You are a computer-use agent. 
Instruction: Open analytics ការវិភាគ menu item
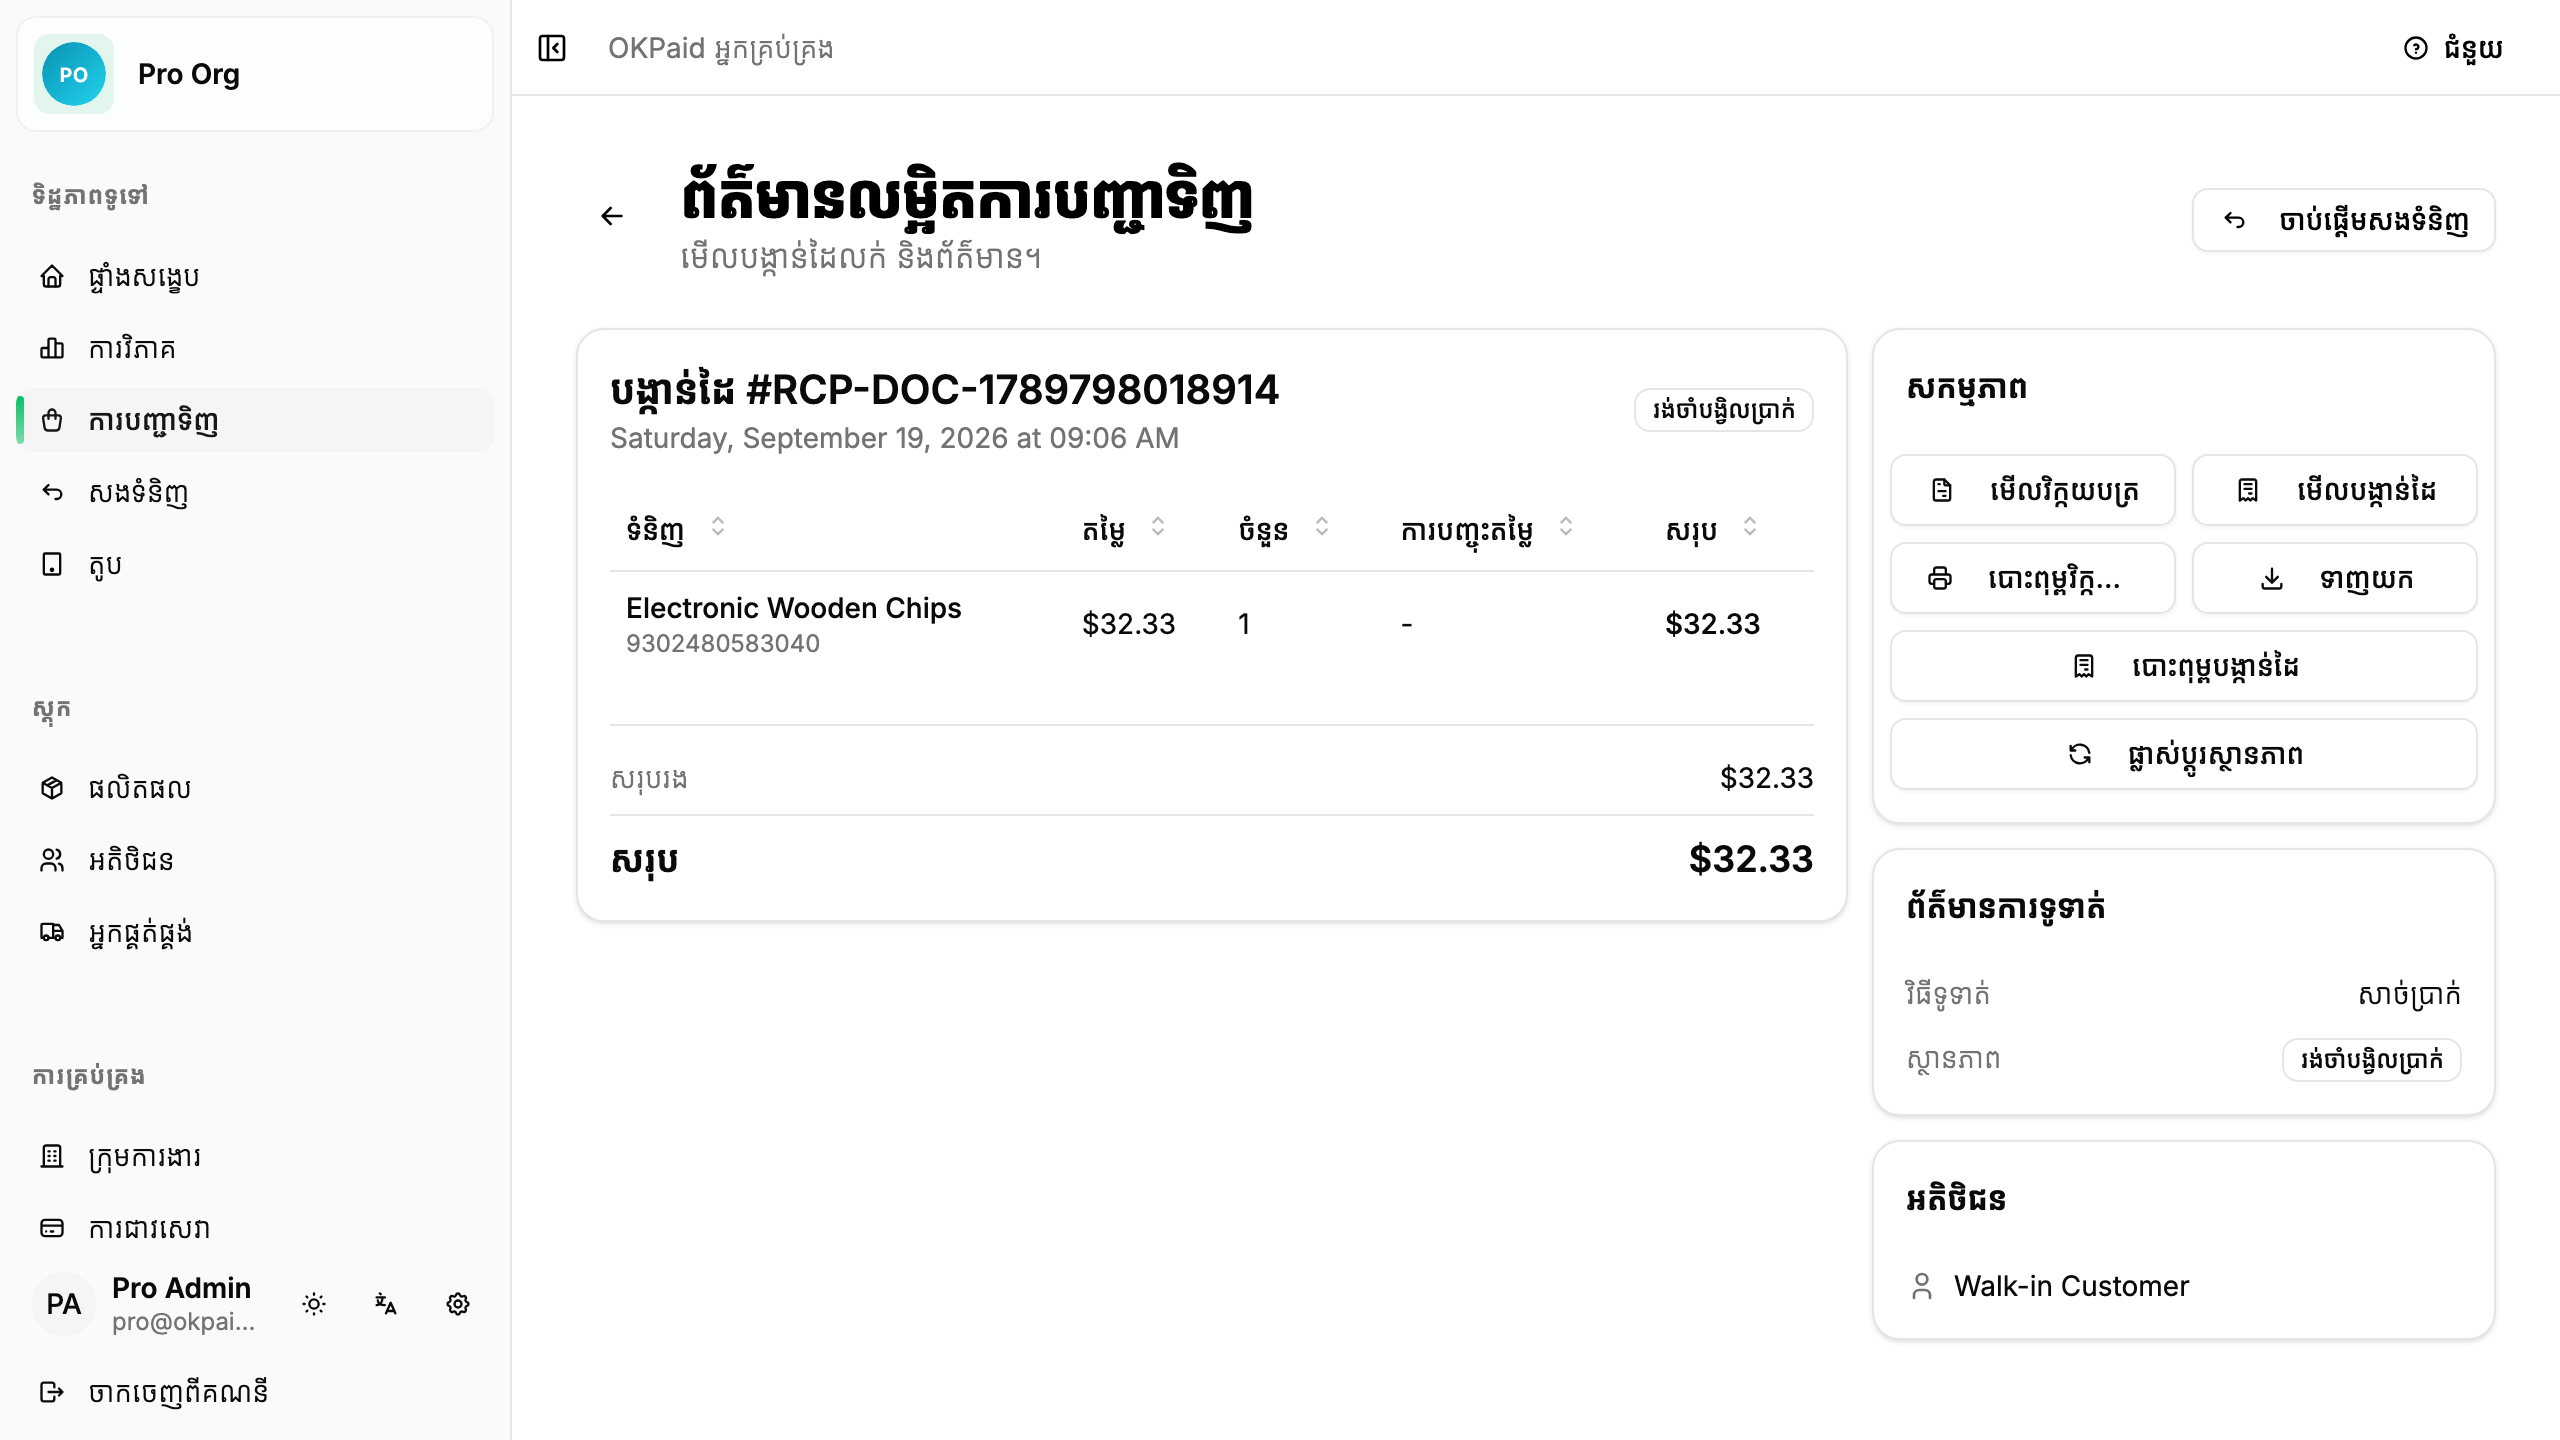click(x=255, y=349)
